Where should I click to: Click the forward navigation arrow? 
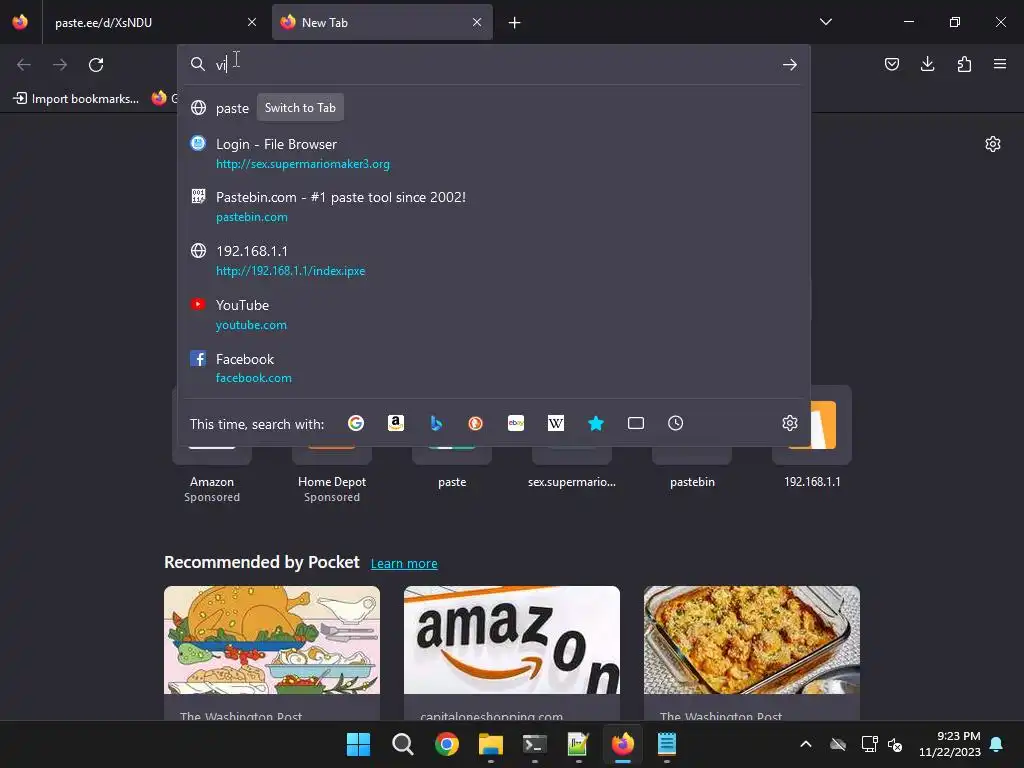click(60, 65)
